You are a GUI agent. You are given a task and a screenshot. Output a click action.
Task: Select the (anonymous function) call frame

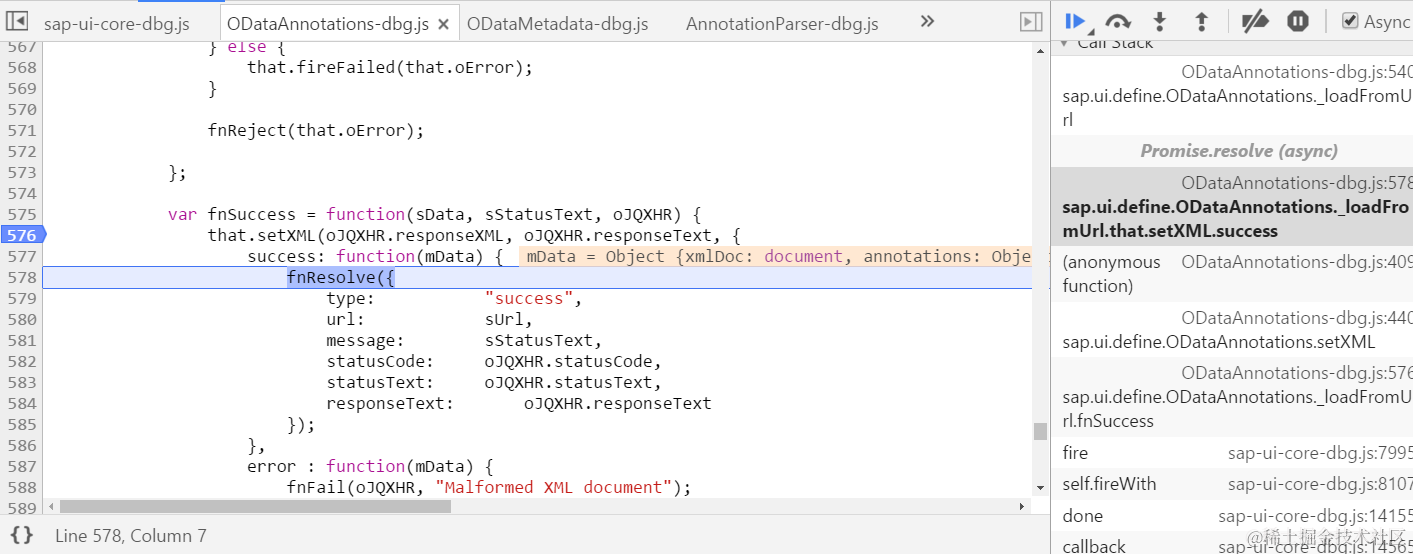(x=1232, y=274)
